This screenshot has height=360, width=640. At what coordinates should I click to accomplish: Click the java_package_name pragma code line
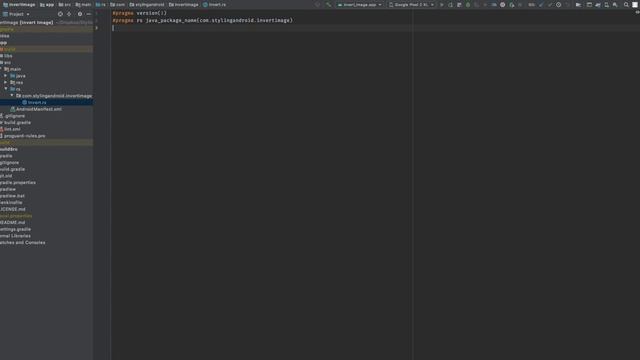(202, 20)
